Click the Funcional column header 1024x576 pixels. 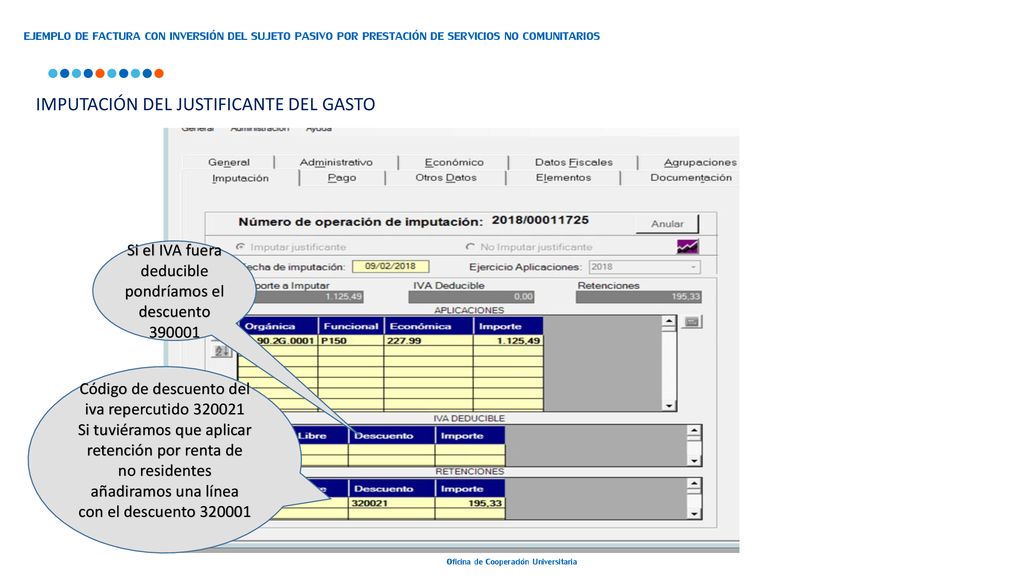click(351, 326)
